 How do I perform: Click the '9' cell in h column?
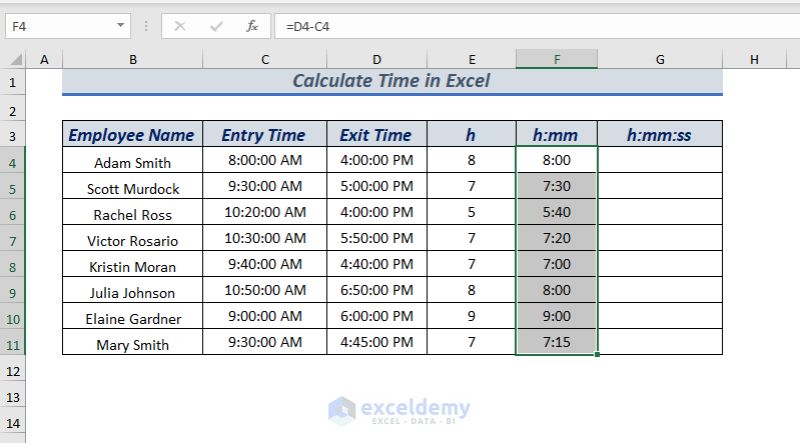coord(471,316)
